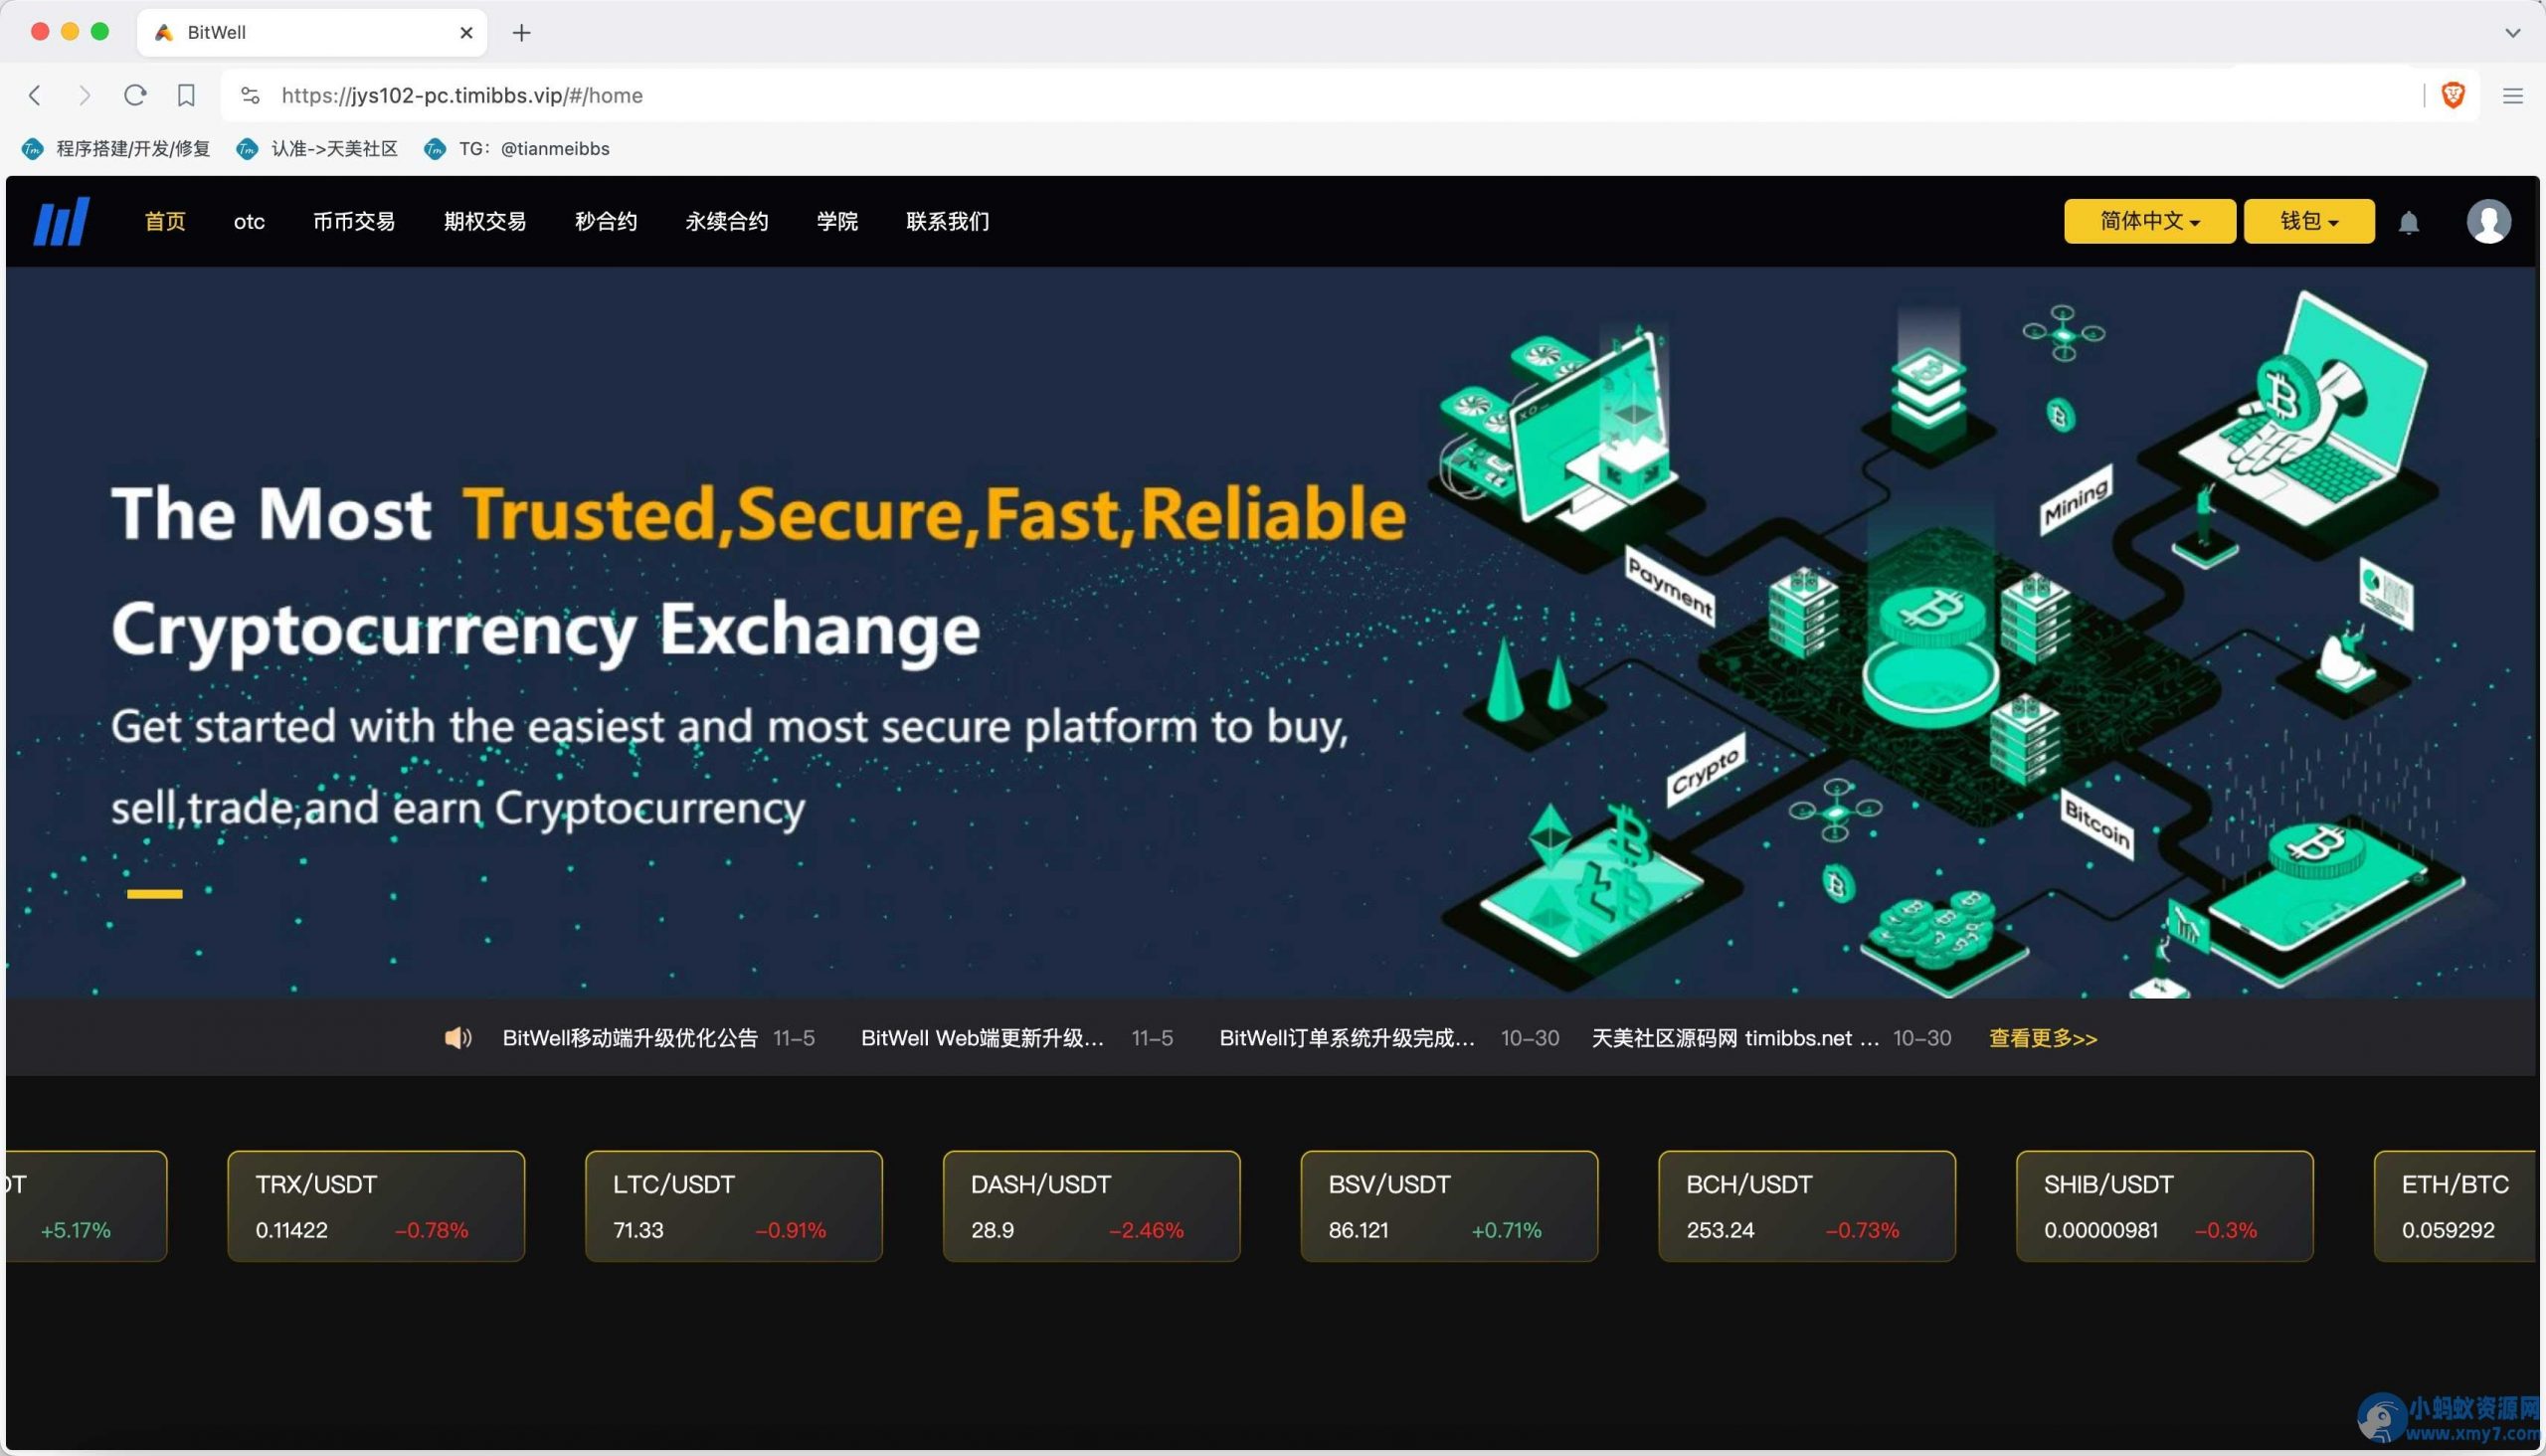Go to 币币交易 page
The width and height of the screenshot is (2546, 1456).
(x=354, y=221)
